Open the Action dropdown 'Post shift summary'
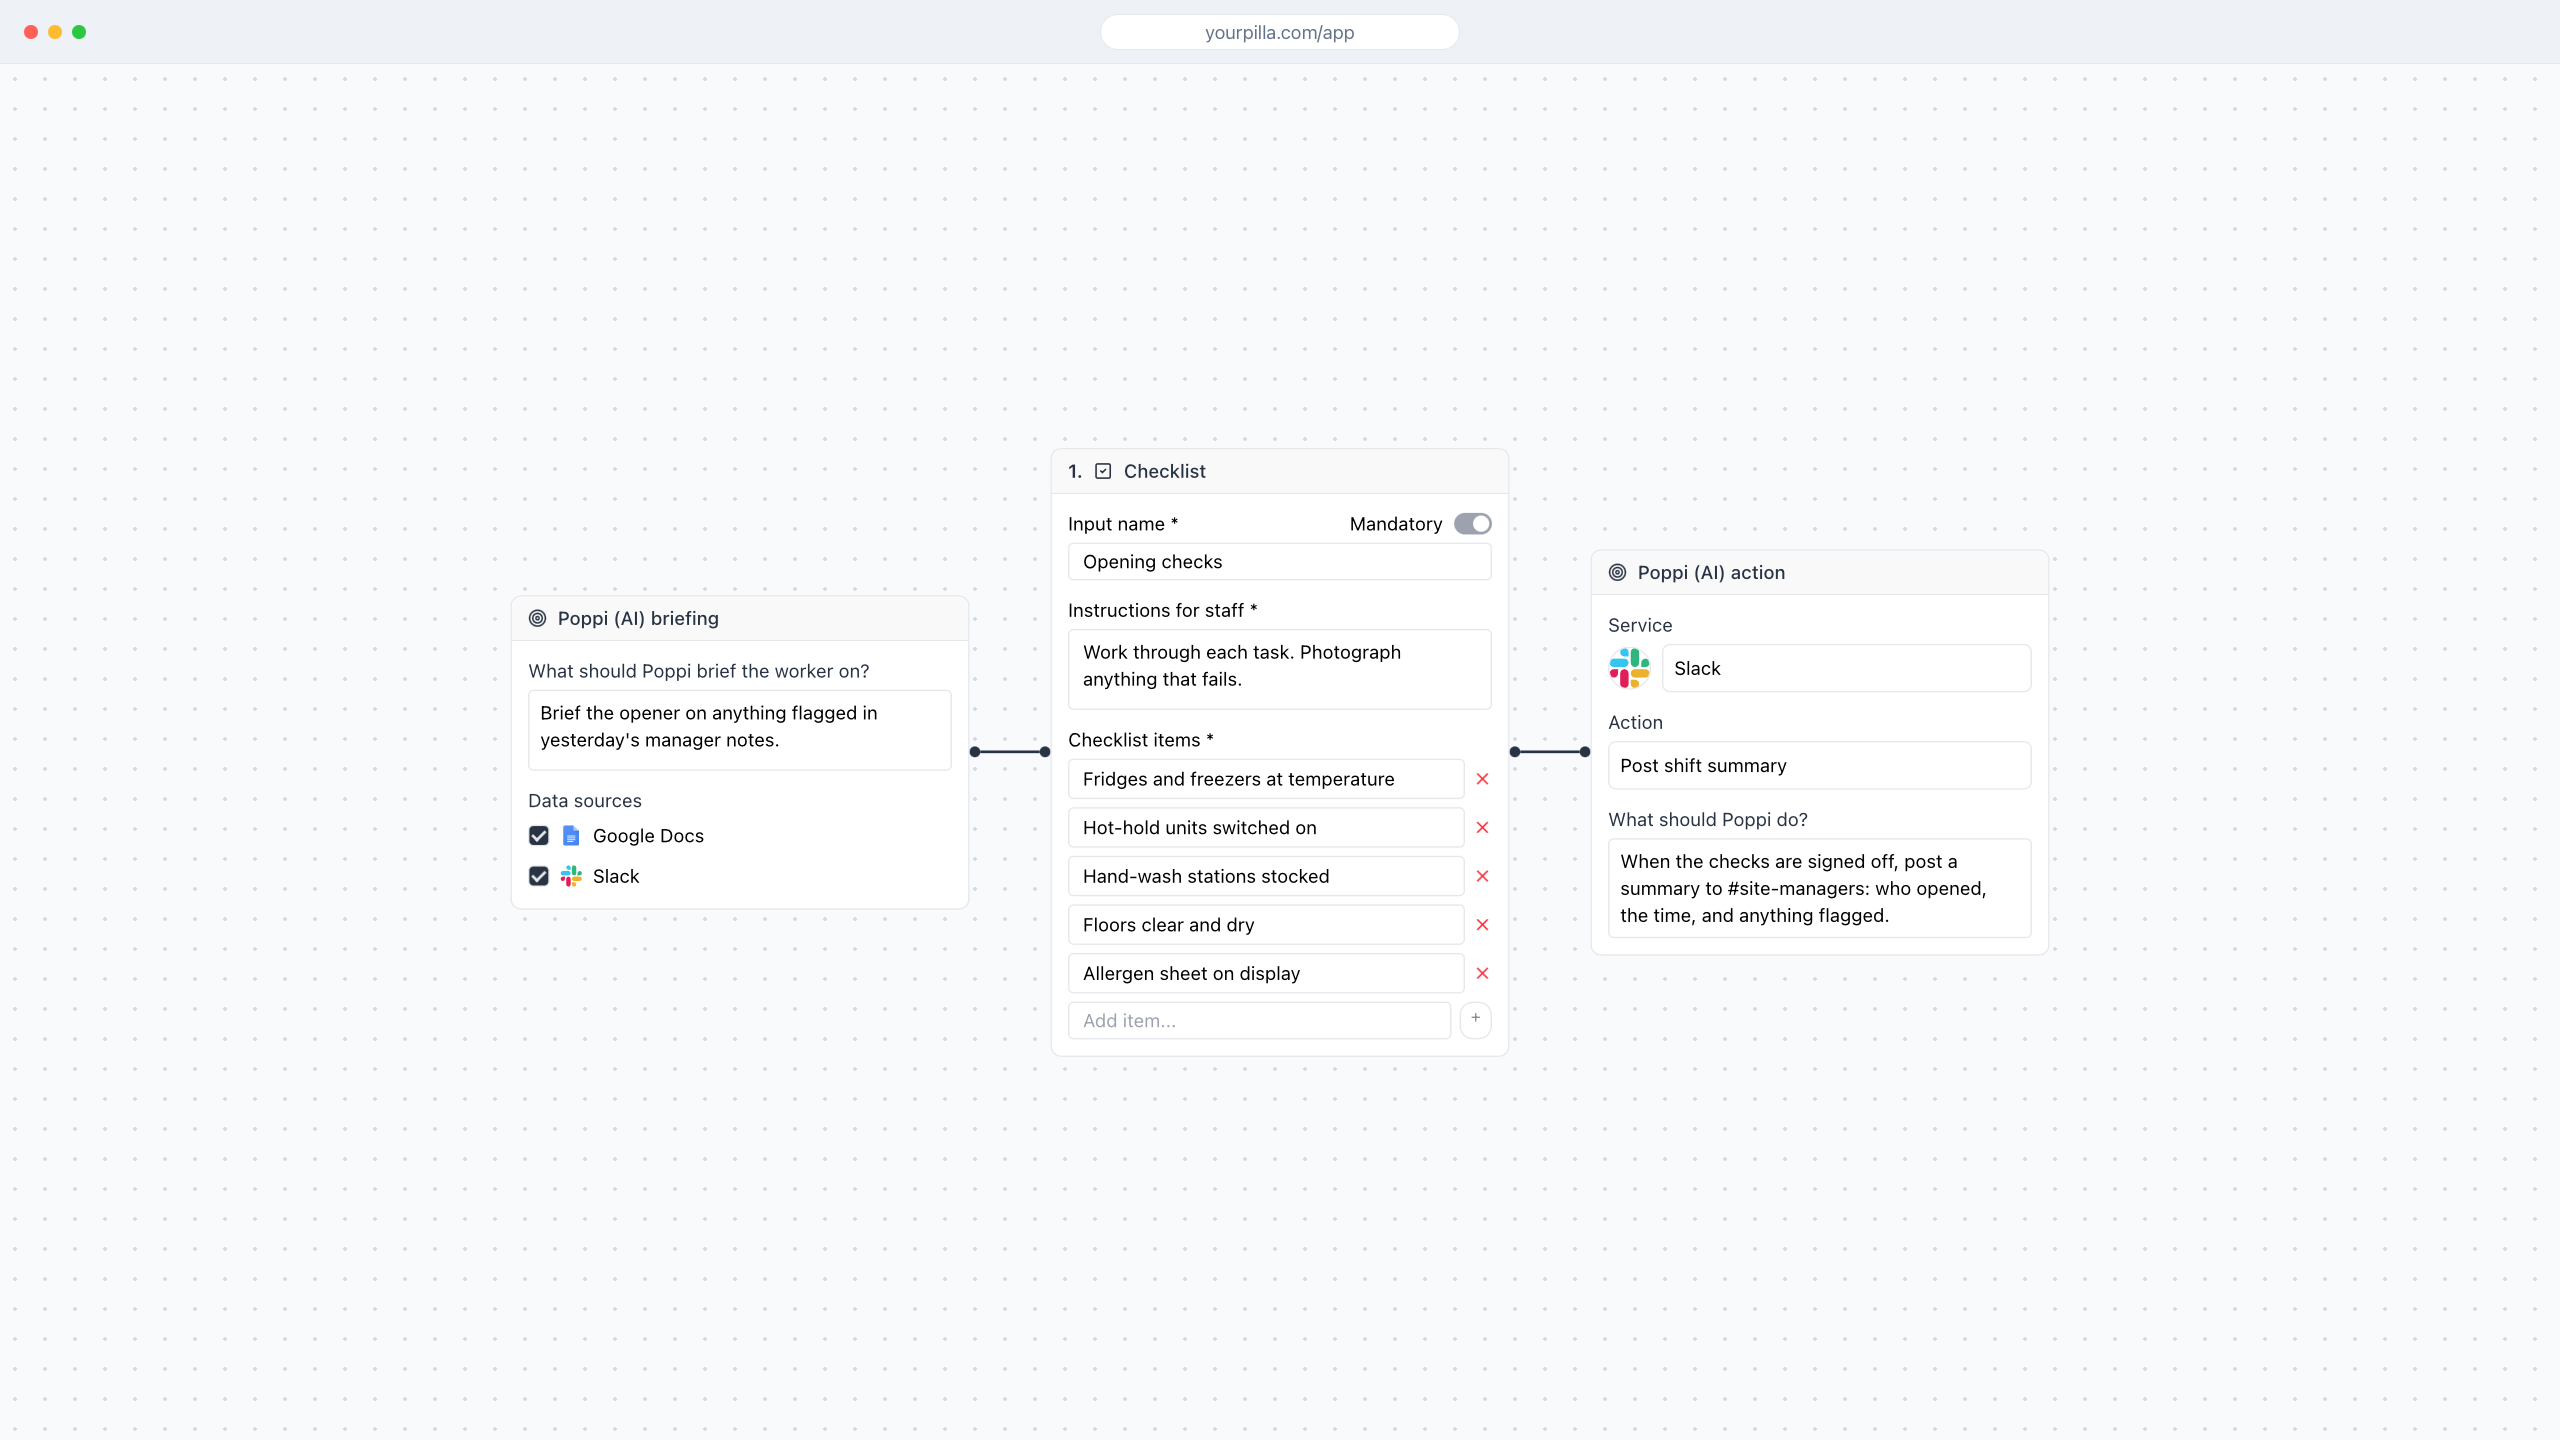 (1819, 765)
